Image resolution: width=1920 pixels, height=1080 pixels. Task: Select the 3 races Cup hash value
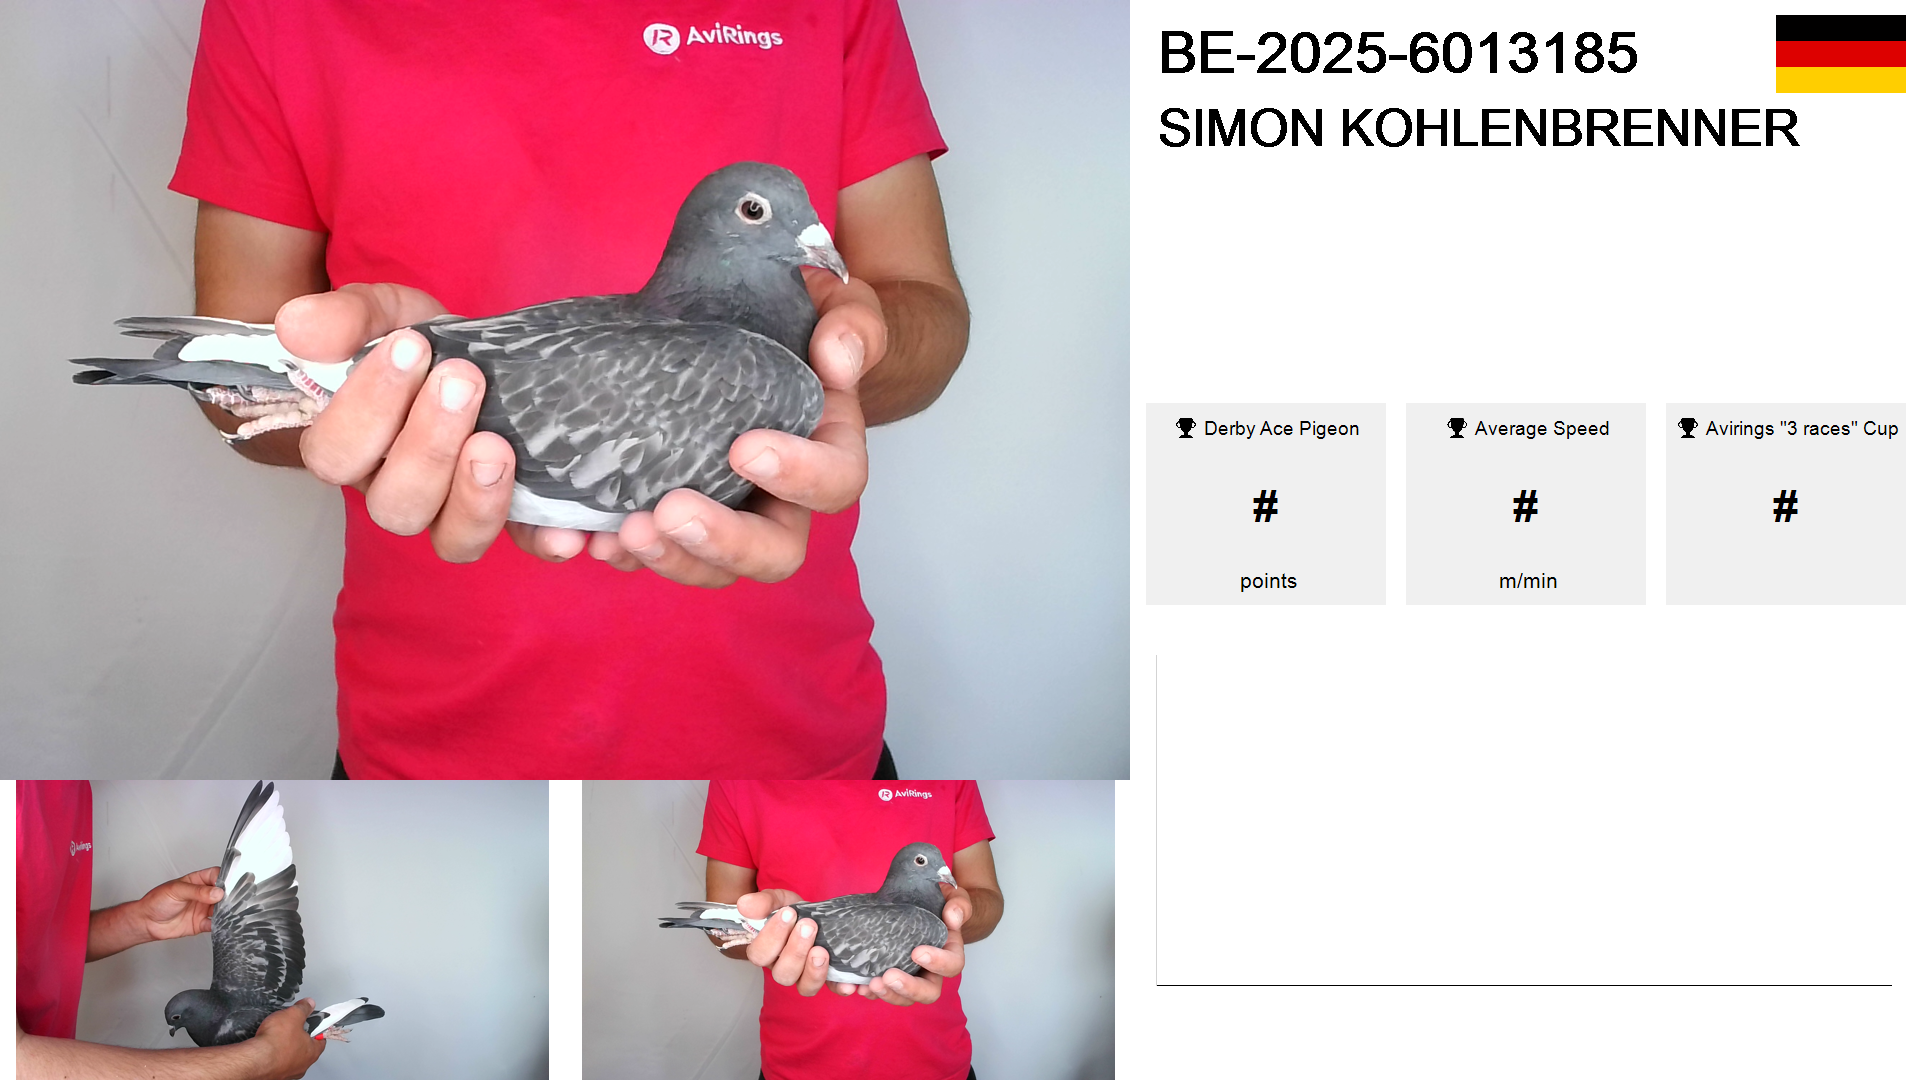tap(1785, 506)
